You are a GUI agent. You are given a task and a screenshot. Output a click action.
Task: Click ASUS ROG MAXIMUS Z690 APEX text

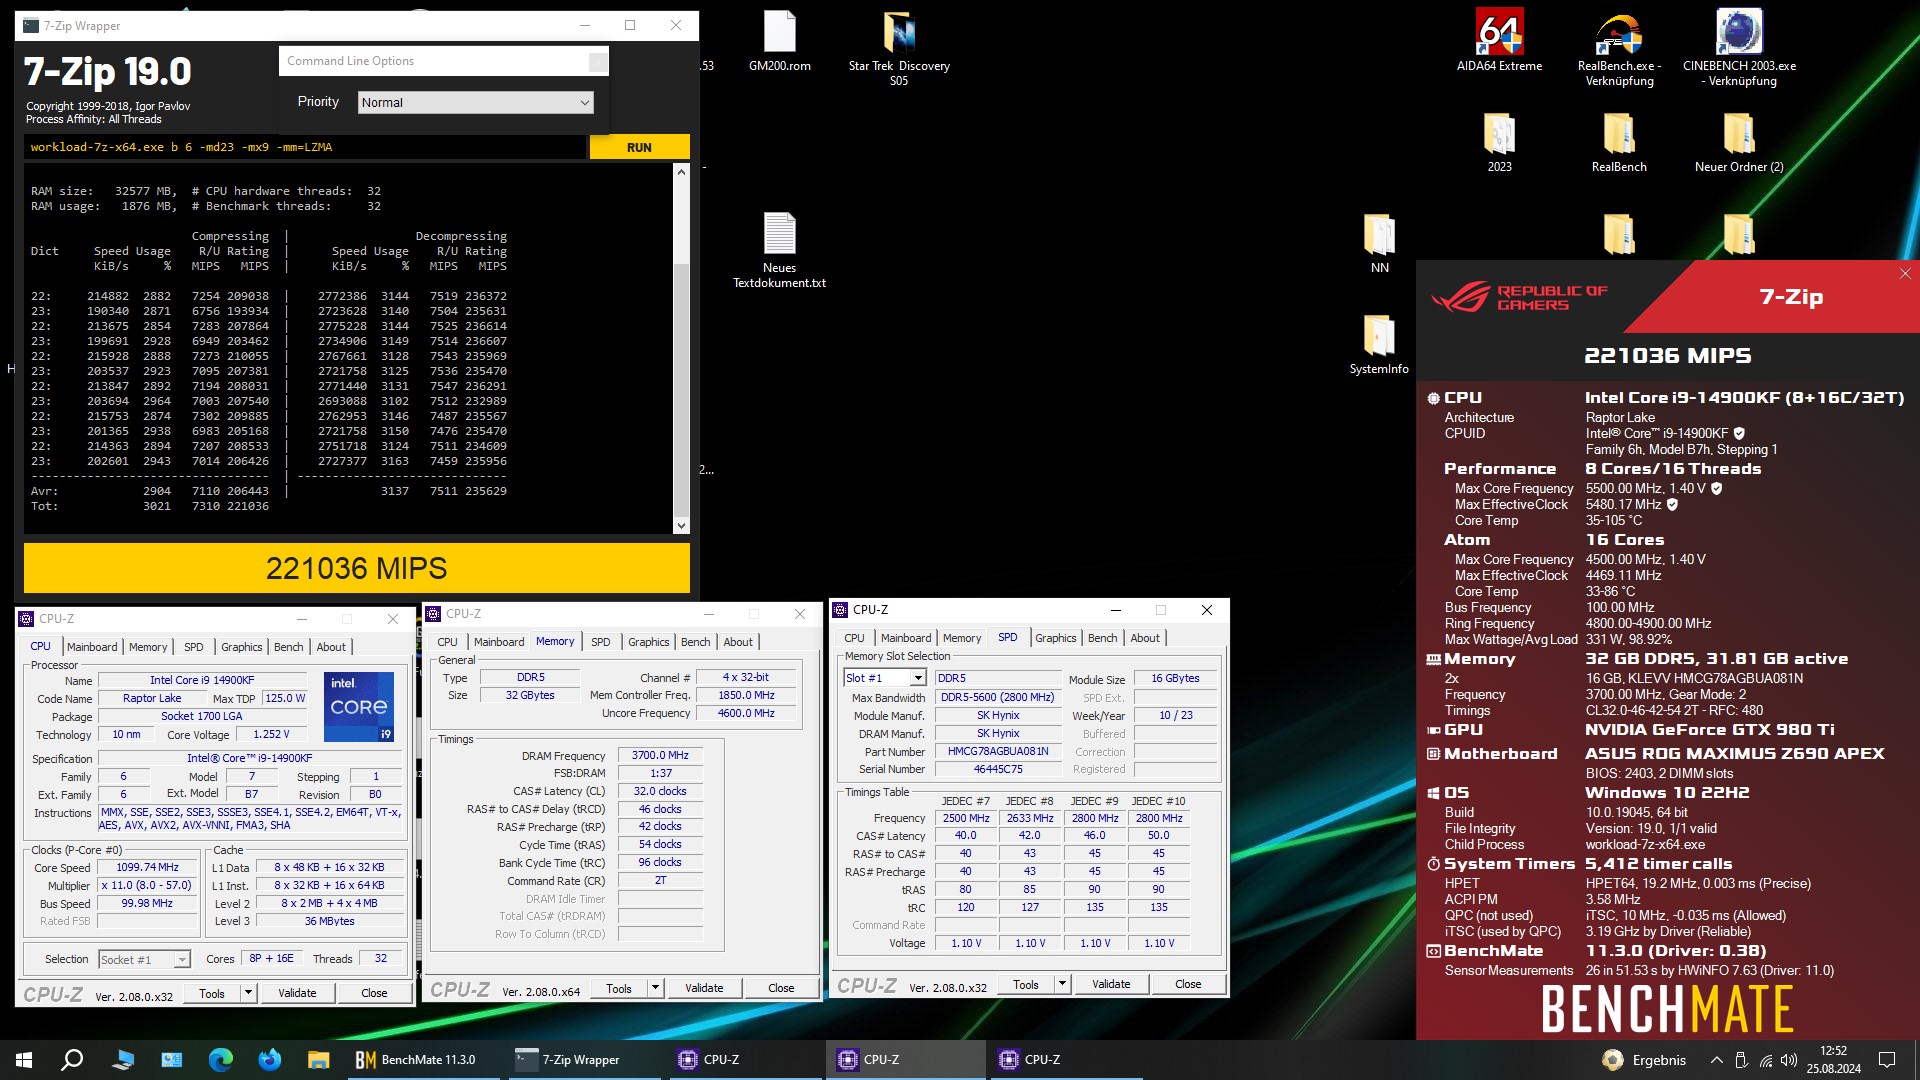pyautogui.click(x=1734, y=753)
